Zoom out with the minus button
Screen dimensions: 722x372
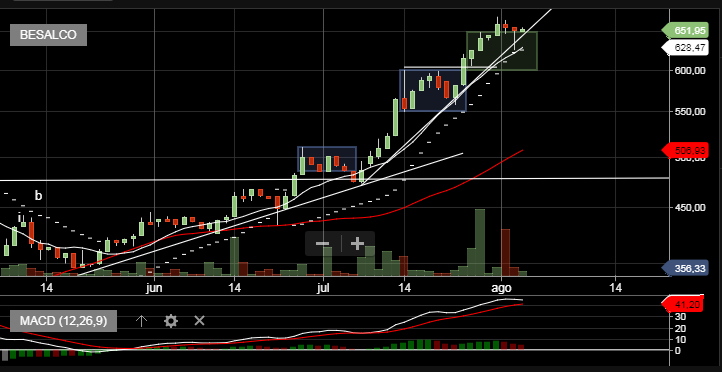pos(322,244)
